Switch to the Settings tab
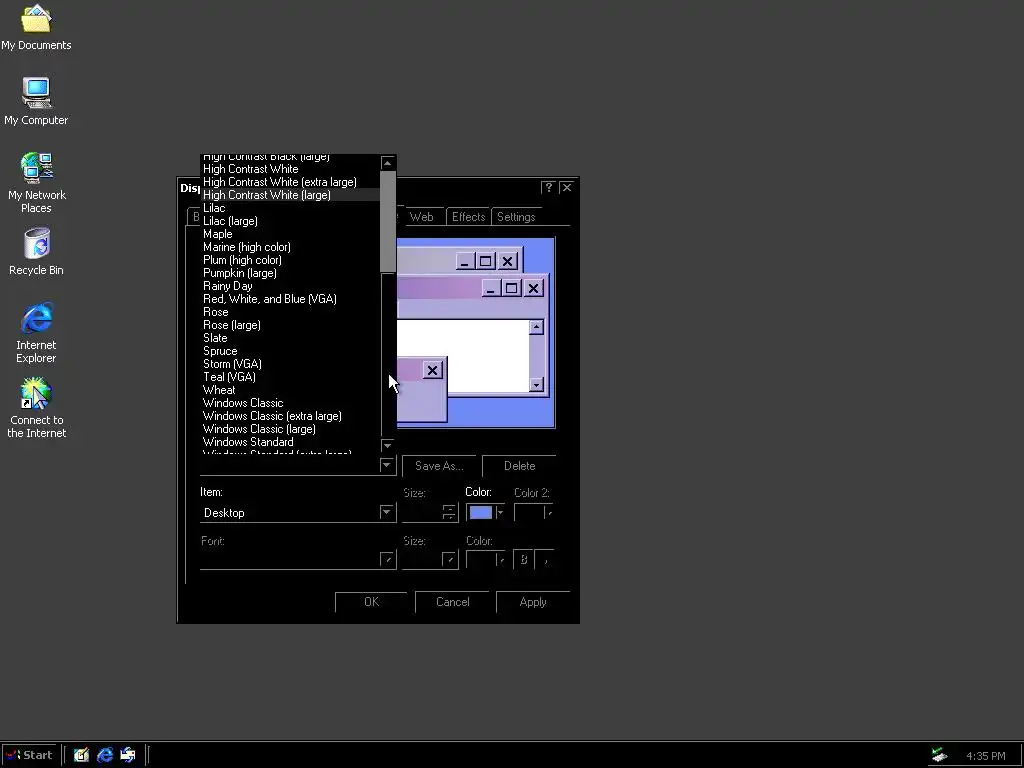Screen dimensions: 1024x768 516,217
